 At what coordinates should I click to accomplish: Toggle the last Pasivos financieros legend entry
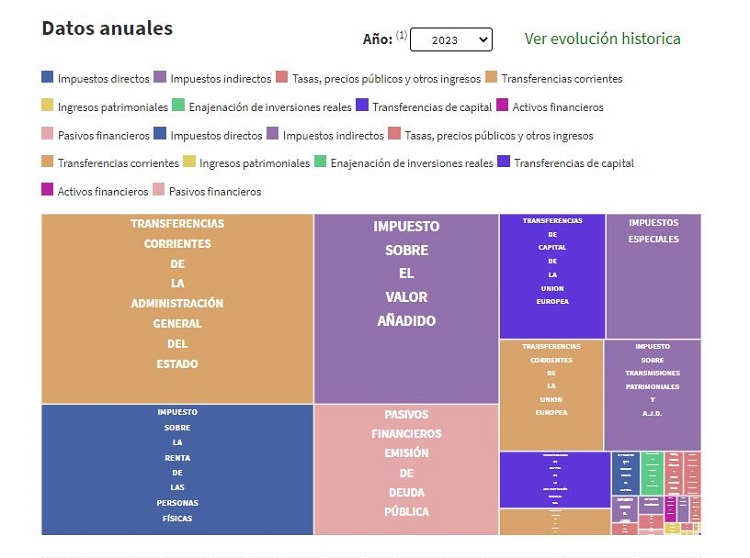pyautogui.click(x=215, y=190)
